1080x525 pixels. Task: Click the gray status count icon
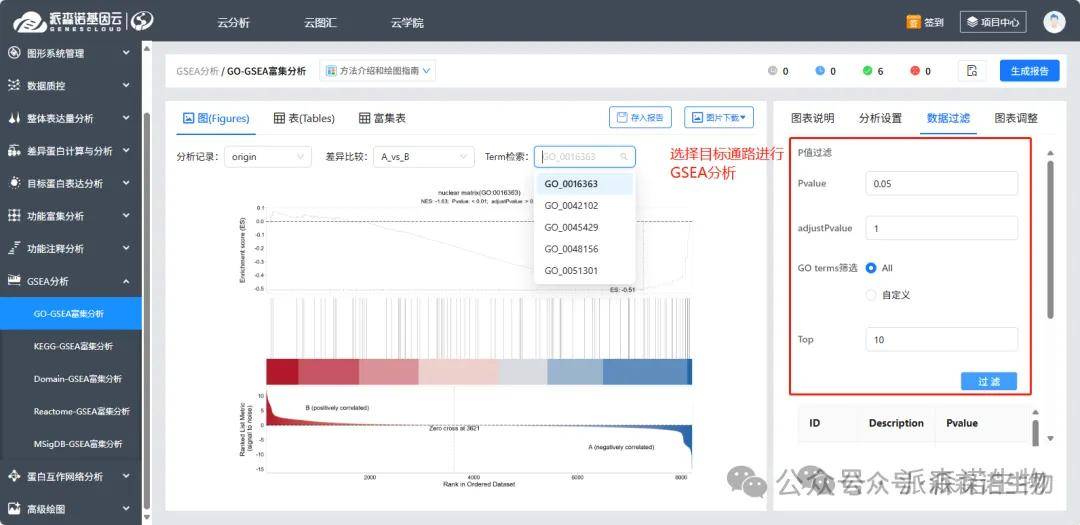tap(771, 71)
